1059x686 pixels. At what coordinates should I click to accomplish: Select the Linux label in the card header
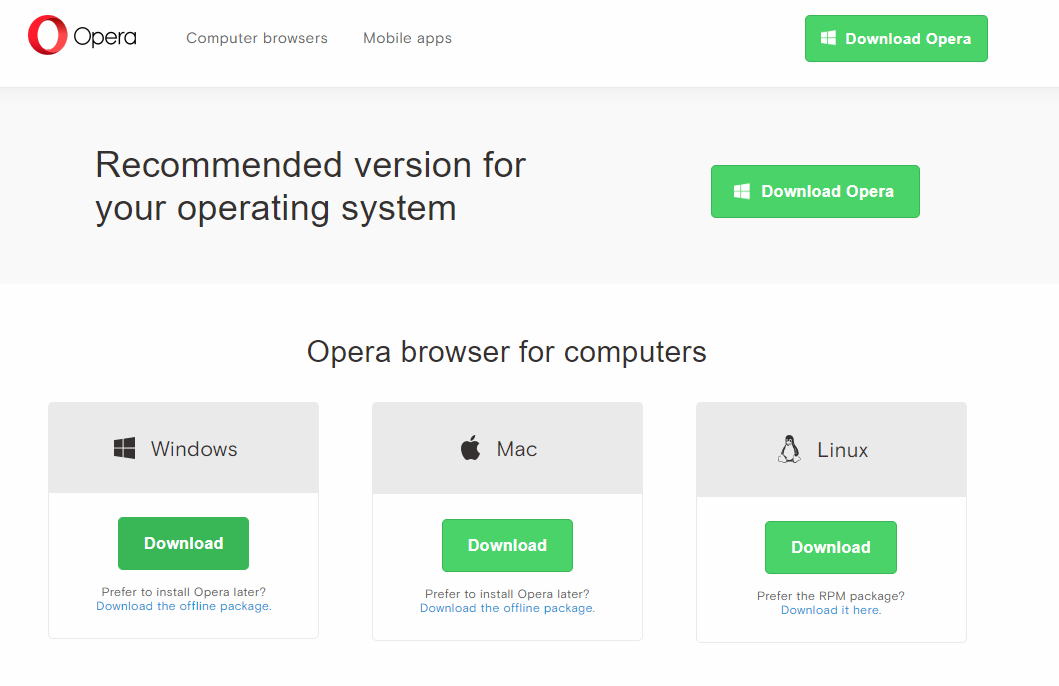[x=842, y=450]
